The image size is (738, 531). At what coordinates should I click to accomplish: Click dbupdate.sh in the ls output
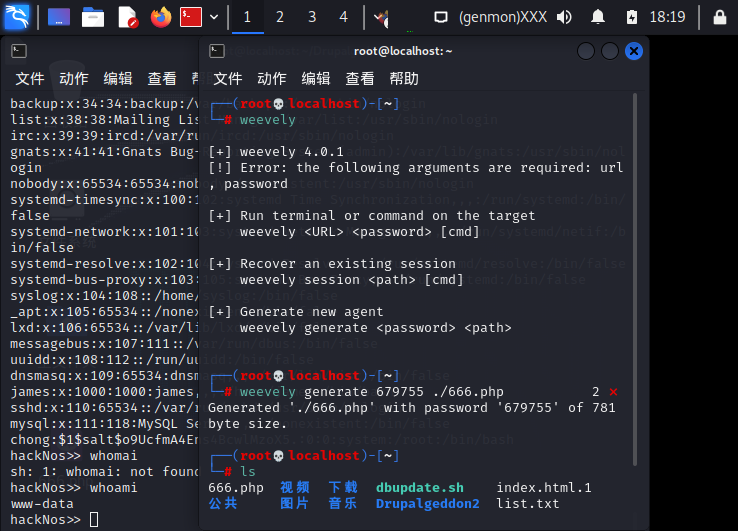point(420,488)
